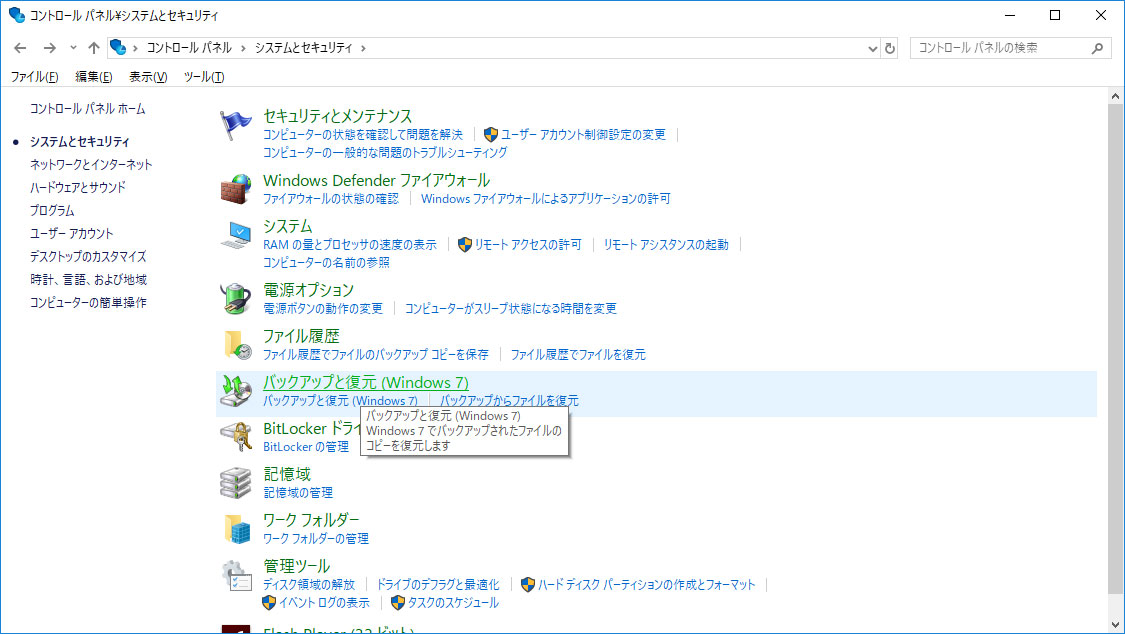Expand chevron after システムとセキュリティ breadcrumb

pos(363,48)
